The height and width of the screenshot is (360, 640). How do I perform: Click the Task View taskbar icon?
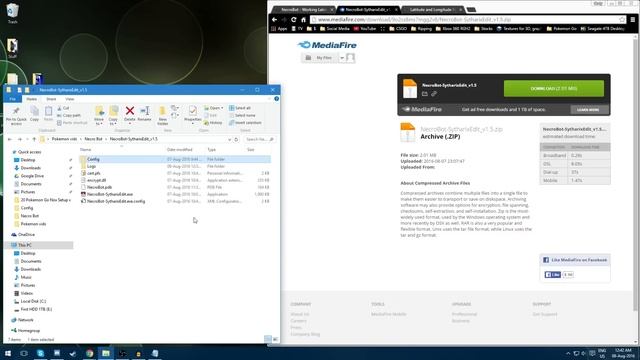tap(24, 353)
